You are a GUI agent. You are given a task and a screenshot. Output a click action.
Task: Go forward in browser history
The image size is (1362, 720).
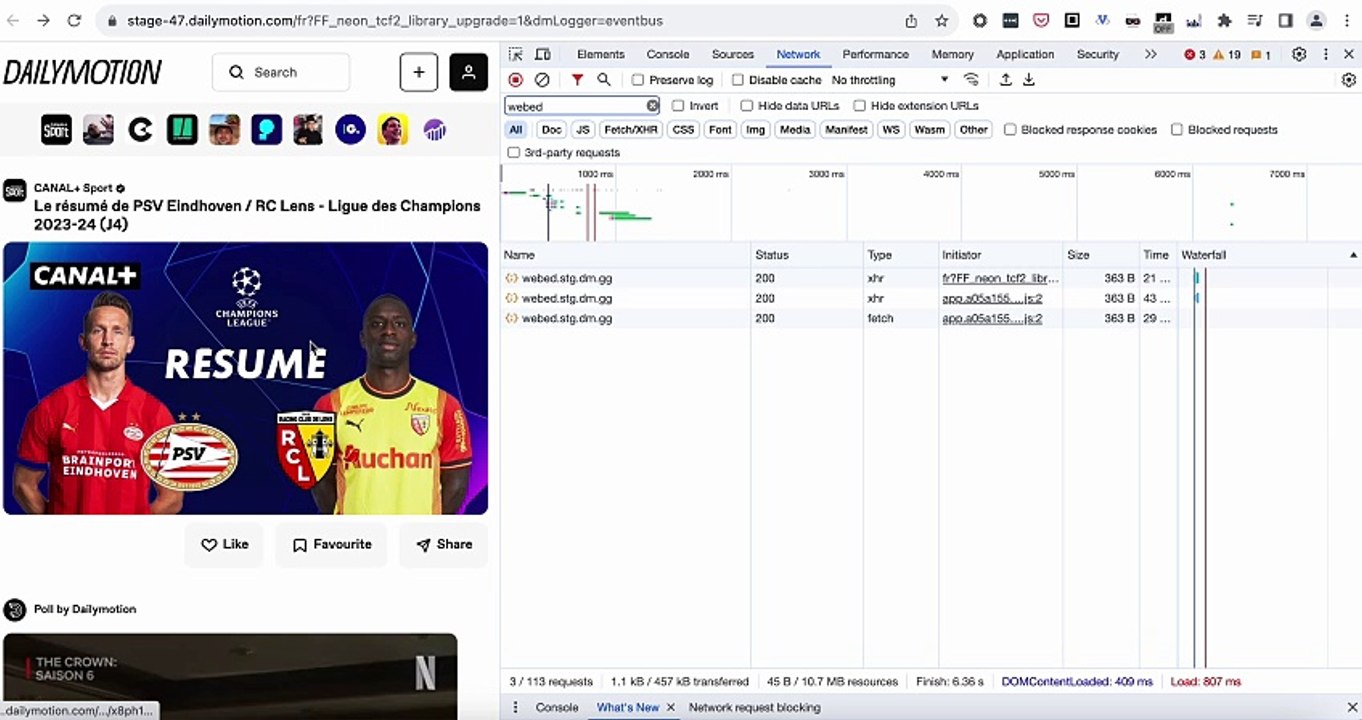pos(44,20)
